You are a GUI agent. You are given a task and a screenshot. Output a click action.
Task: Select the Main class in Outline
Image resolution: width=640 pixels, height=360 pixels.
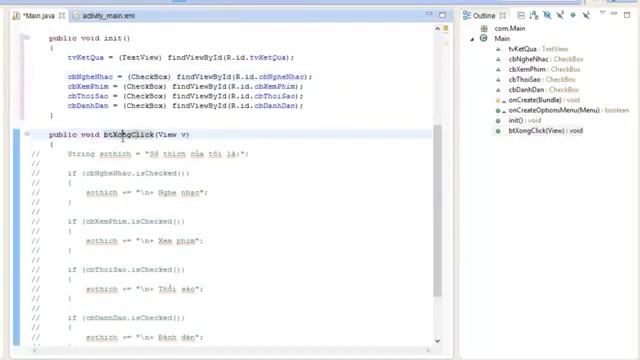coord(502,39)
